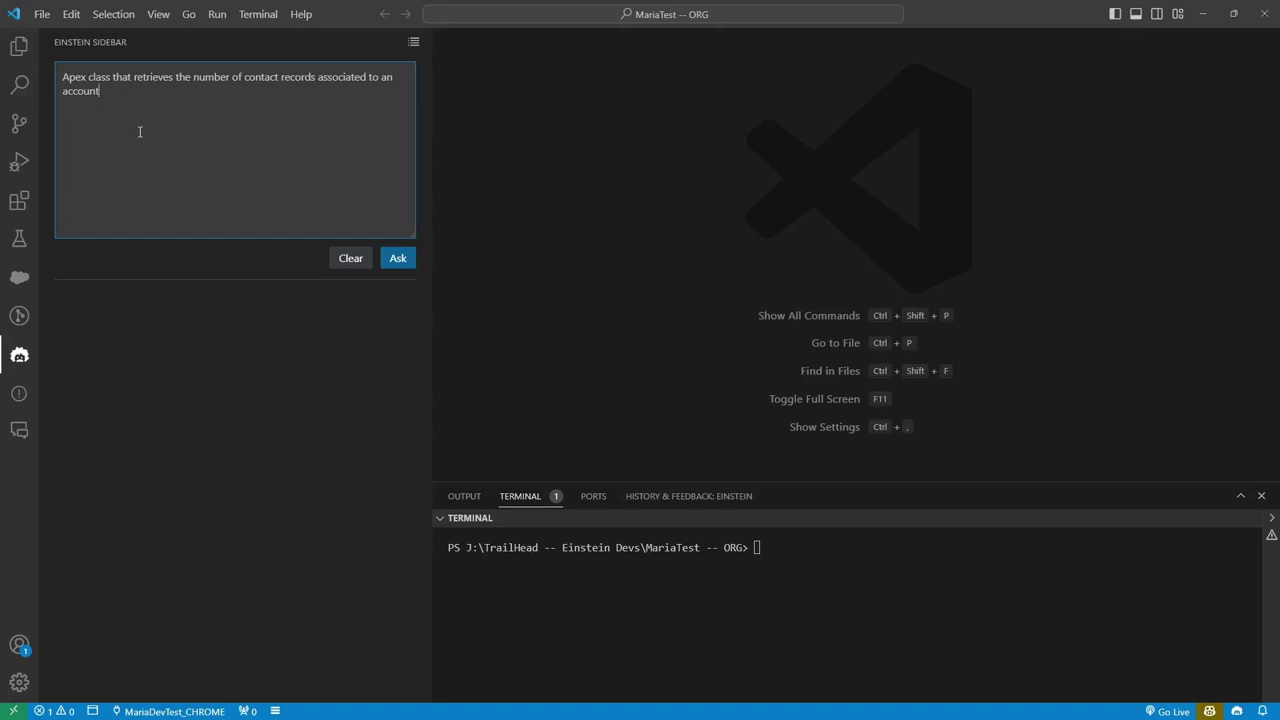The image size is (1280, 720).
Task: Click the ports forwarded 0 status item
Action: point(246,711)
